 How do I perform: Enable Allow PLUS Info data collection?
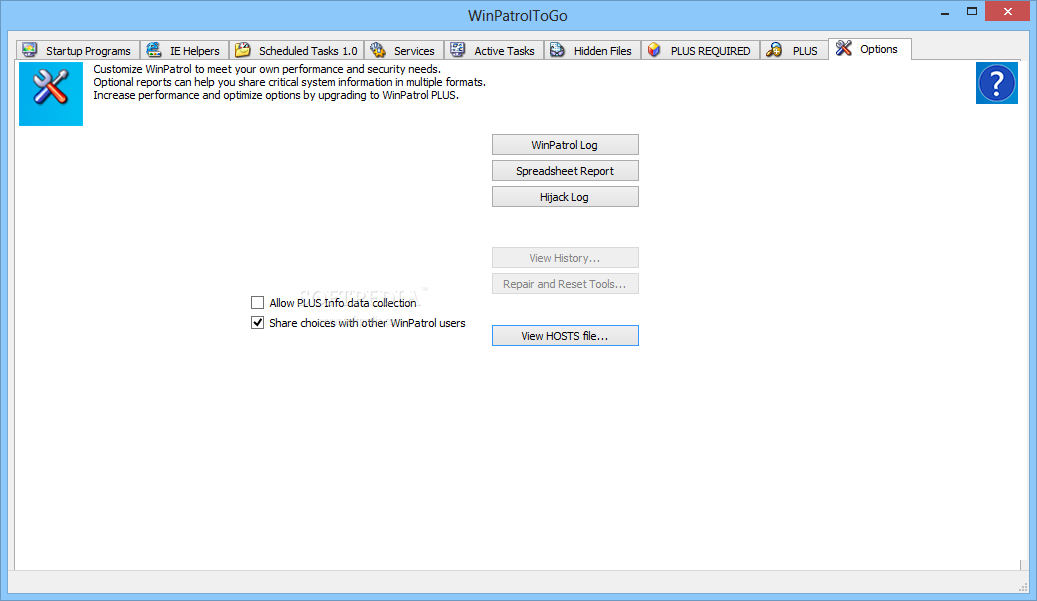[x=257, y=303]
